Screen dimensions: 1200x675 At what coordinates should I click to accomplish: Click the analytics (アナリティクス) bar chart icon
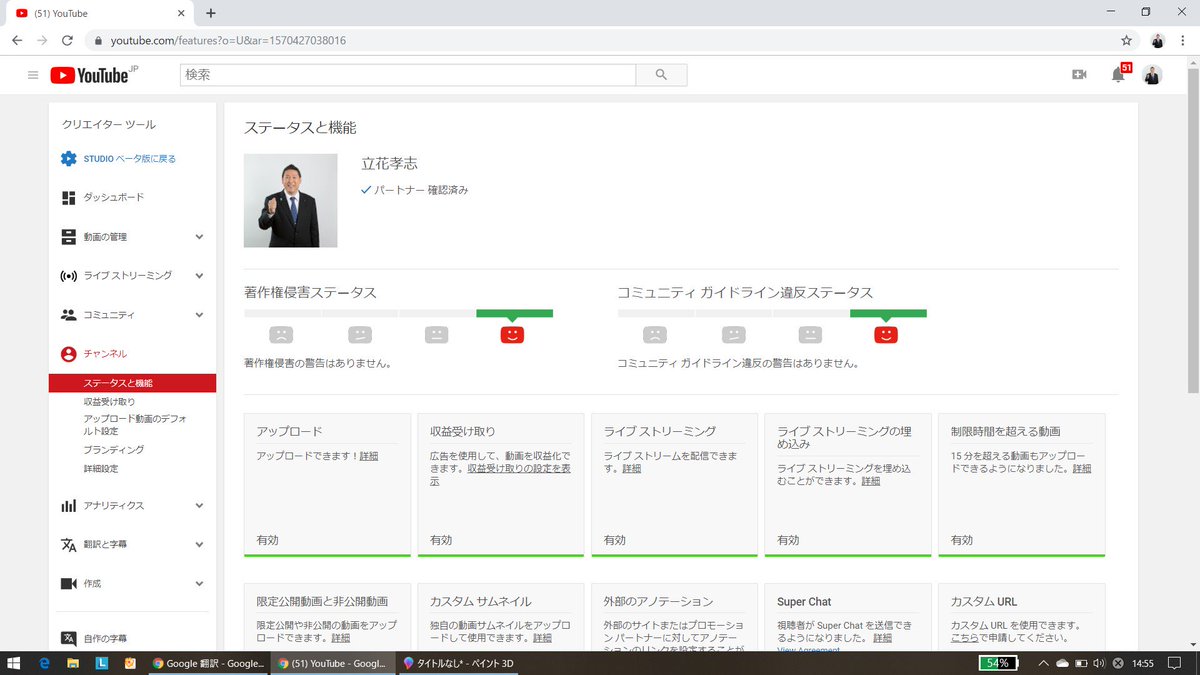[68, 506]
